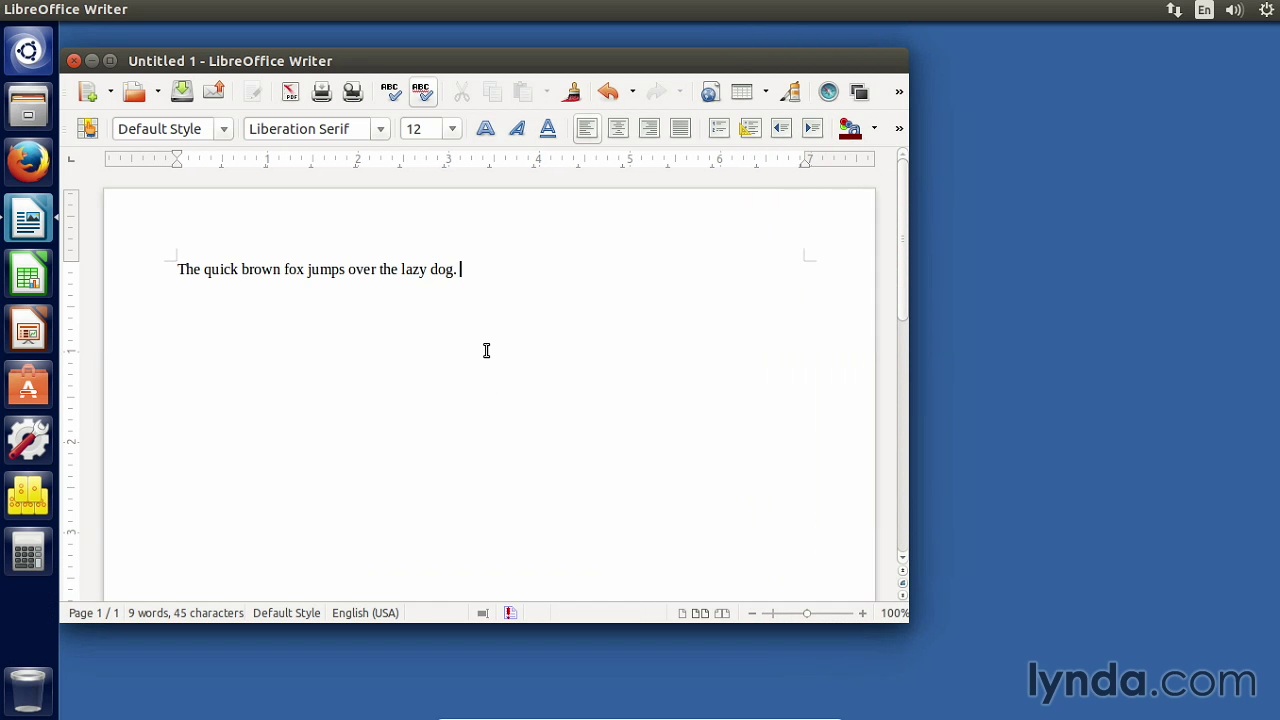The image size is (1280, 720).
Task: Expand the font size dropdown
Action: [x=452, y=129]
